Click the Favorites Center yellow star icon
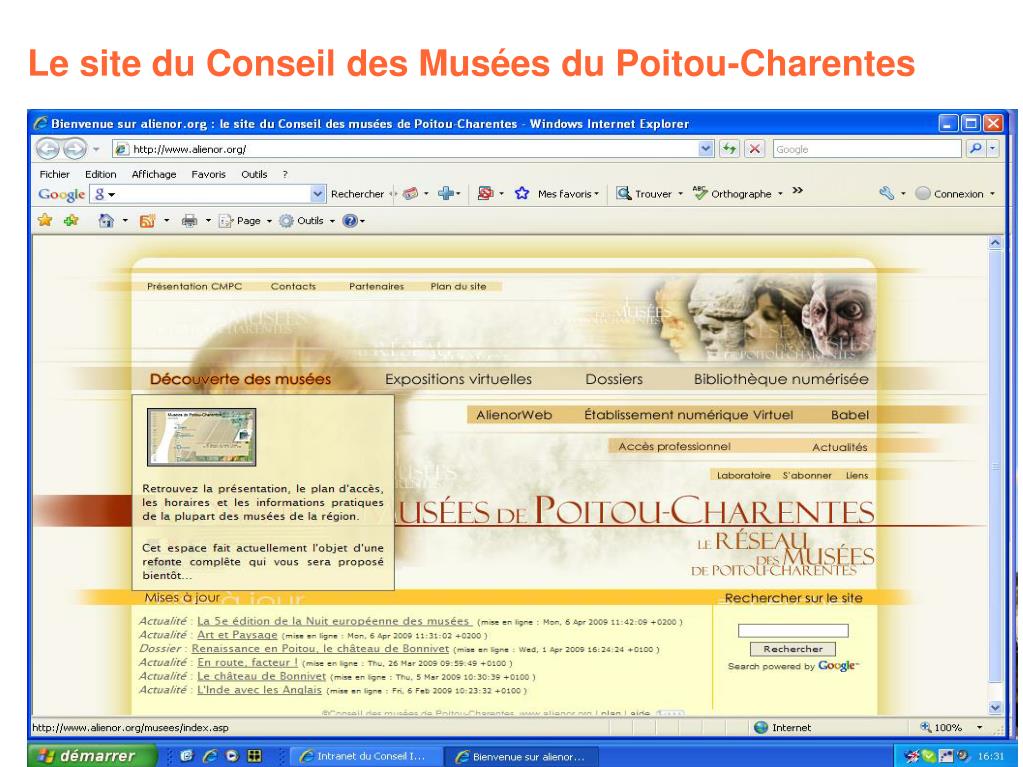 click(45, 220)
